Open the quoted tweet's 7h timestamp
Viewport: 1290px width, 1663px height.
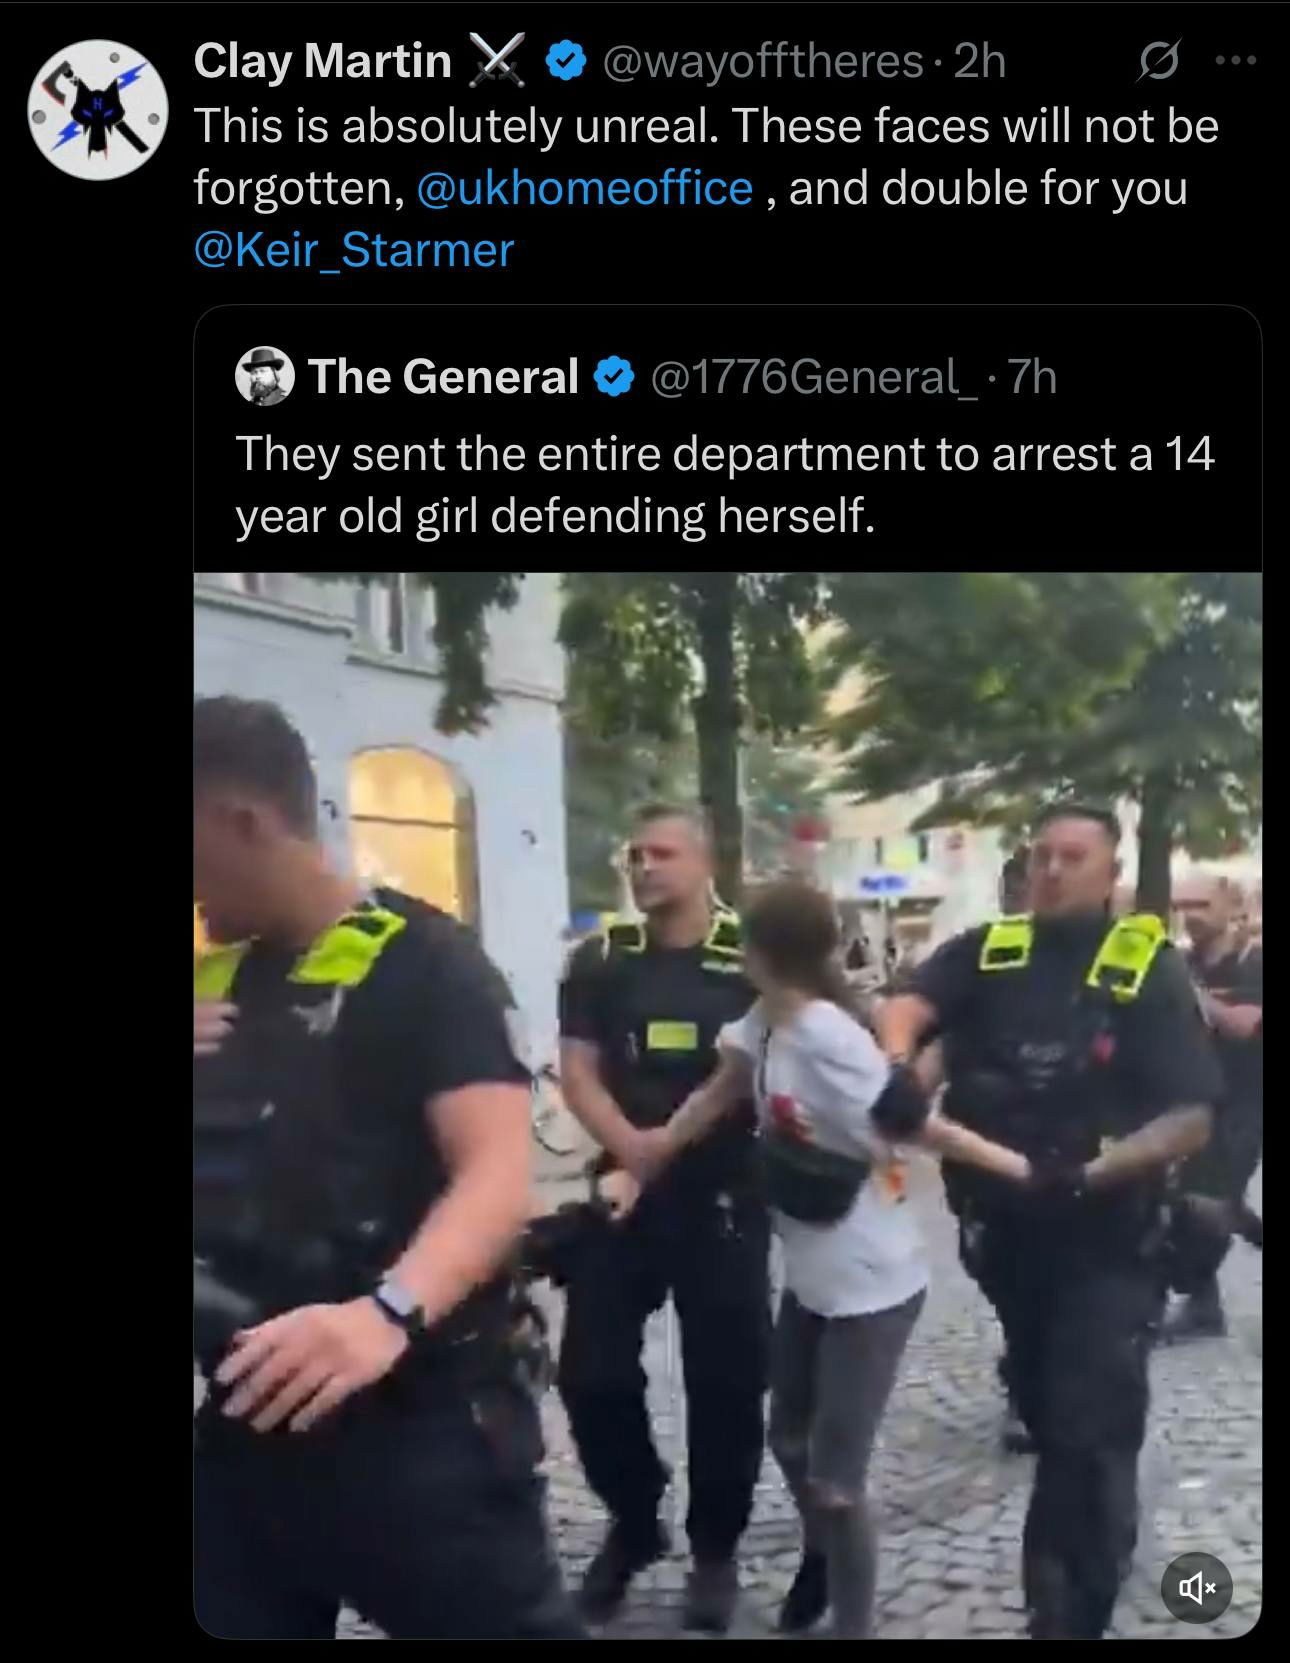[1031, 377]
